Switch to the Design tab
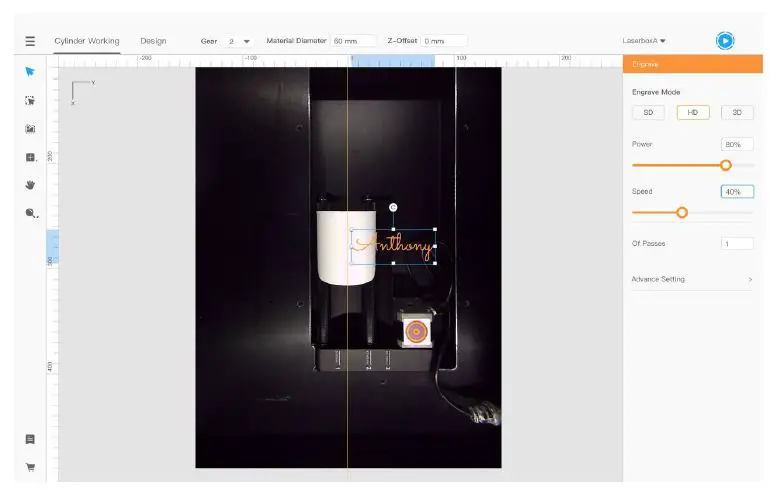The width and height of the screenshot is (781, 490). tap(153, 41)
